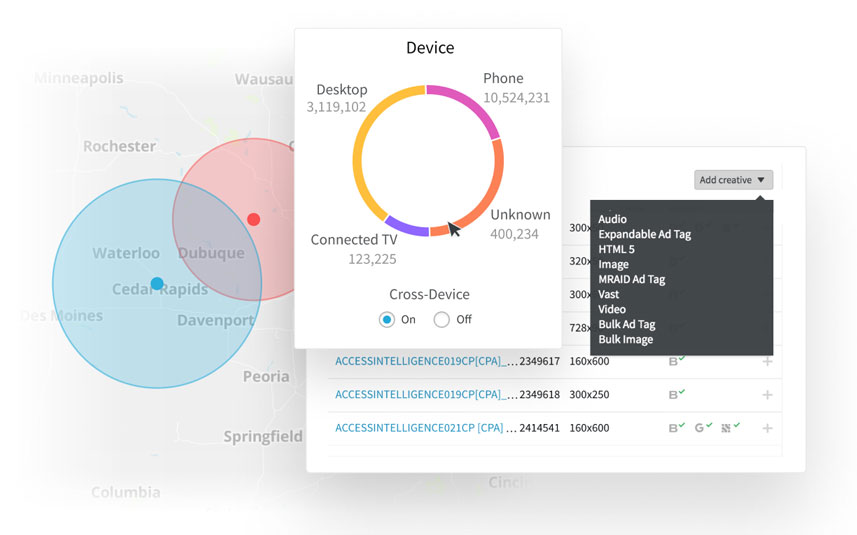Select the red geofence center dot
This screenshot has height=535, width=857.
pyautogui.click(x=254, y=219)
